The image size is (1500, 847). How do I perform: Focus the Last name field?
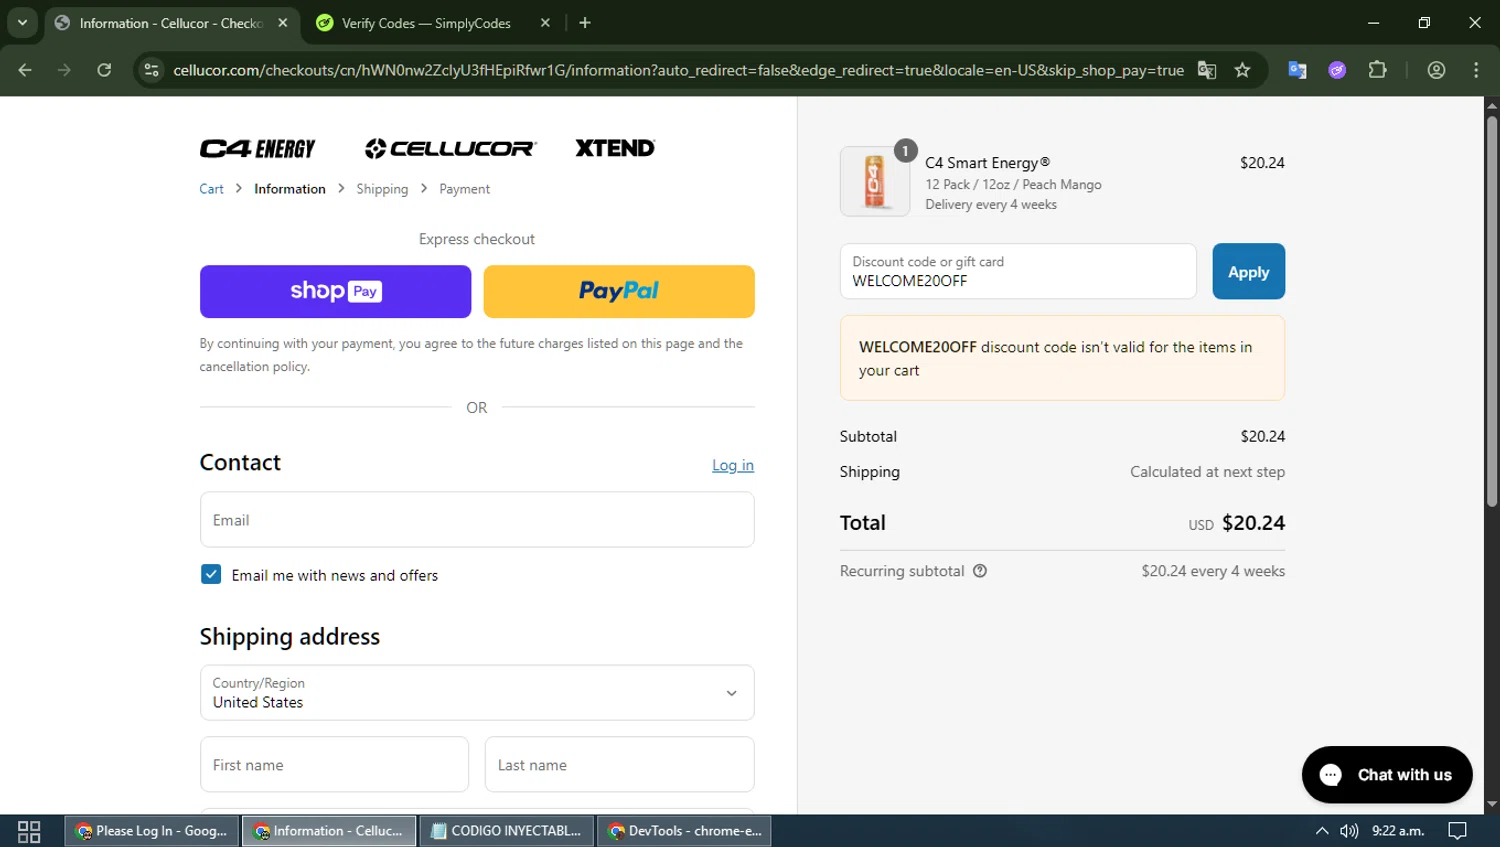pyautogui.click(x=620, y=765)
